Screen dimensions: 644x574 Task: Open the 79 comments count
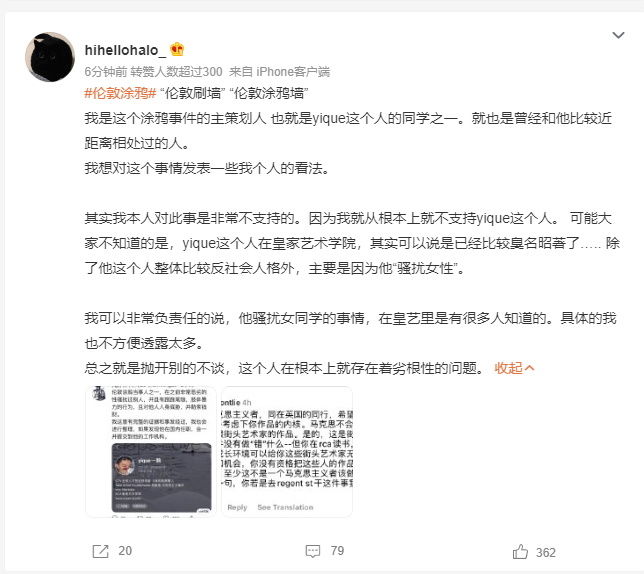[337, 551]
